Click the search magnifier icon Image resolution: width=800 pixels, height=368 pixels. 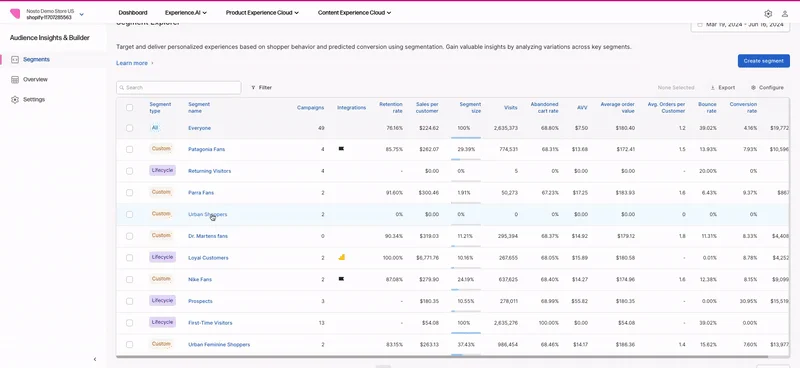(122, 88)
